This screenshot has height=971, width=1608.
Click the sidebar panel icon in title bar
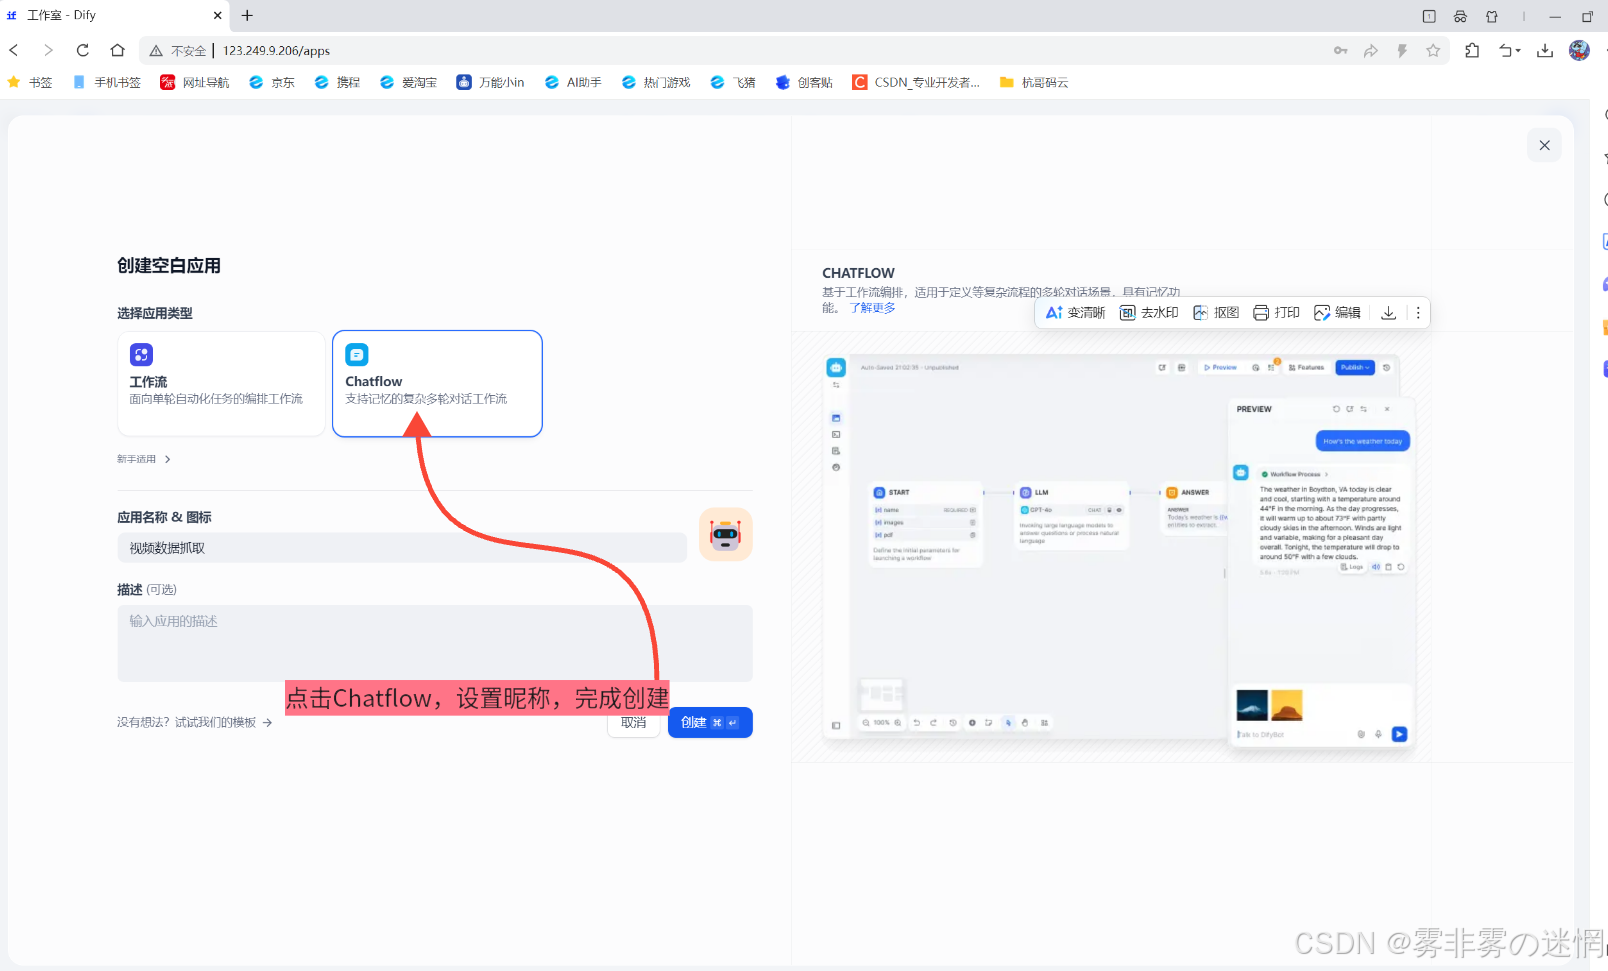tap(1429, 16)
